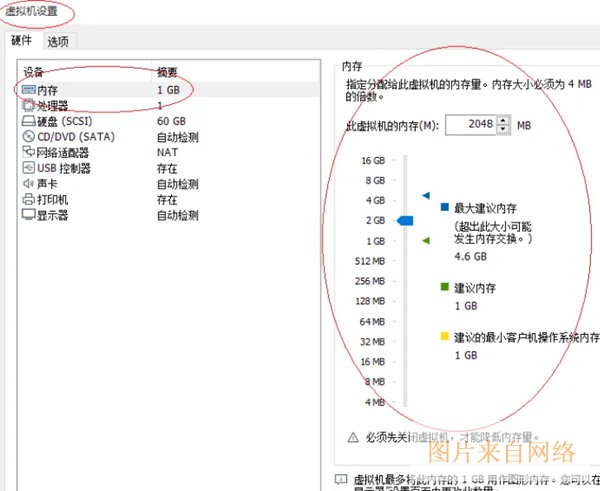Click the sound card speaker icon
The width and height of the screenshot is (600, 491).
(29, 184)
